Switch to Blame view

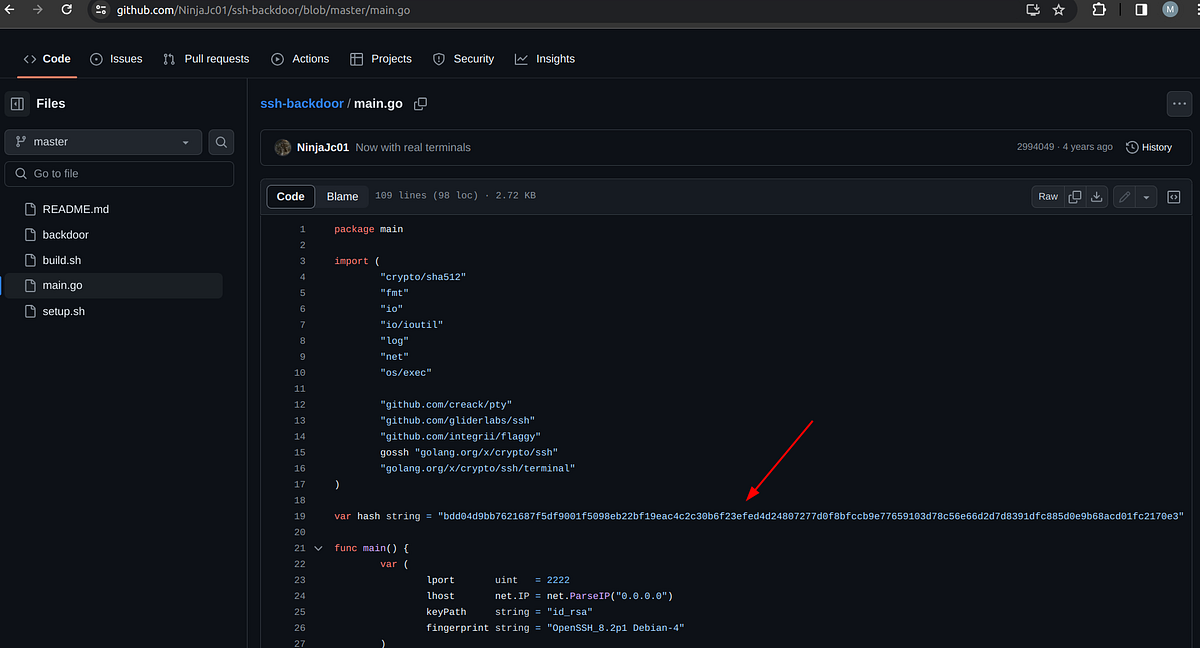[343, 196]
